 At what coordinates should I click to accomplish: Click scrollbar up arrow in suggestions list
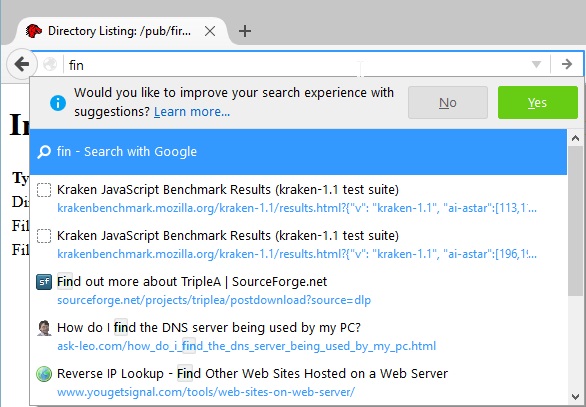point(575,138)
